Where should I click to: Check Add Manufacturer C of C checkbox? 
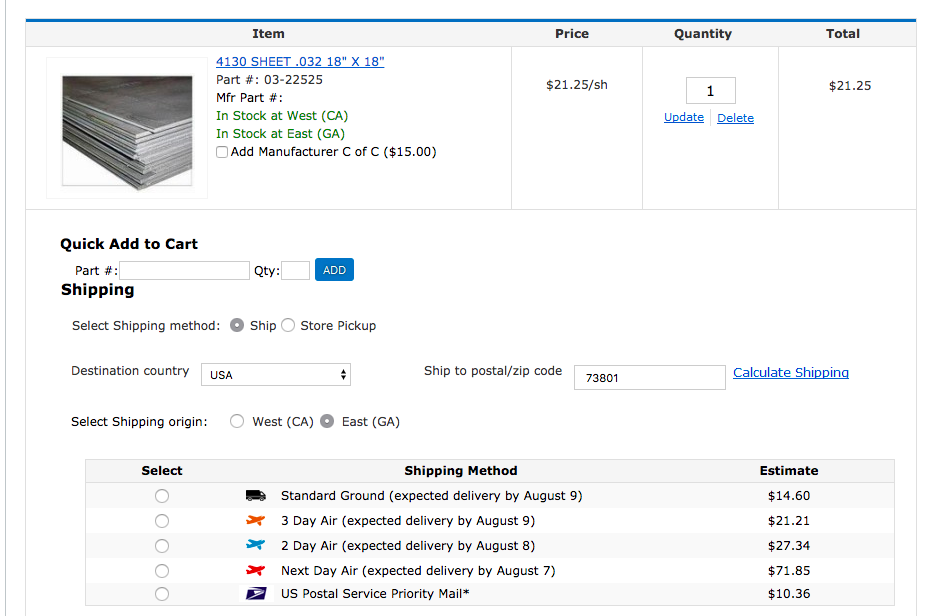(x=222, y=153)
